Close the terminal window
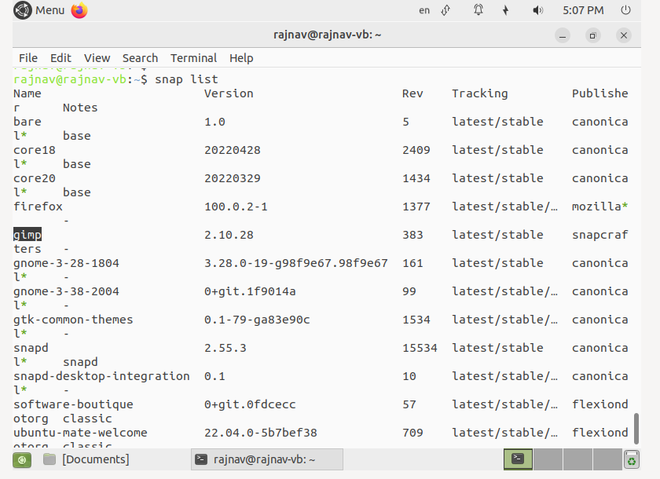 click(x=623, y=35)
